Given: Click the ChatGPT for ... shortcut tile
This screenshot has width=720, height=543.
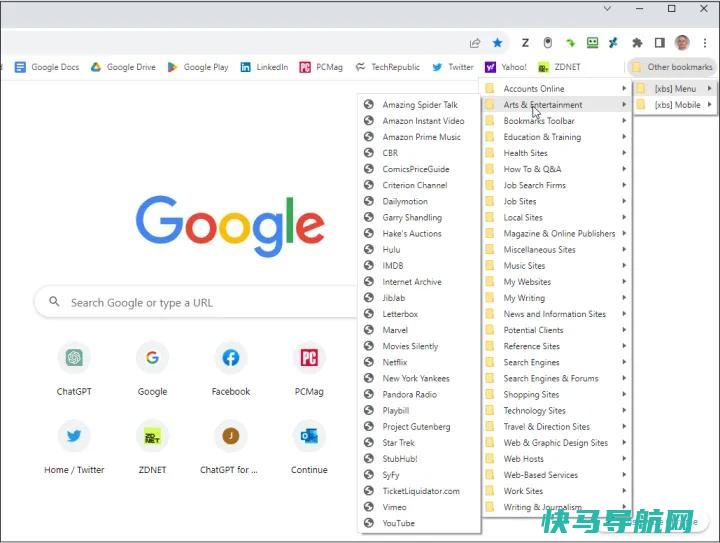Looking at the screenshot, I should 231,447.
